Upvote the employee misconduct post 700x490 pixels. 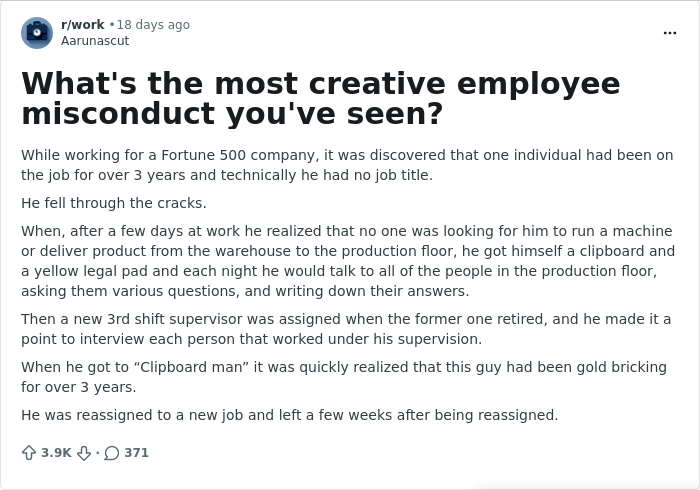(29, 453)
